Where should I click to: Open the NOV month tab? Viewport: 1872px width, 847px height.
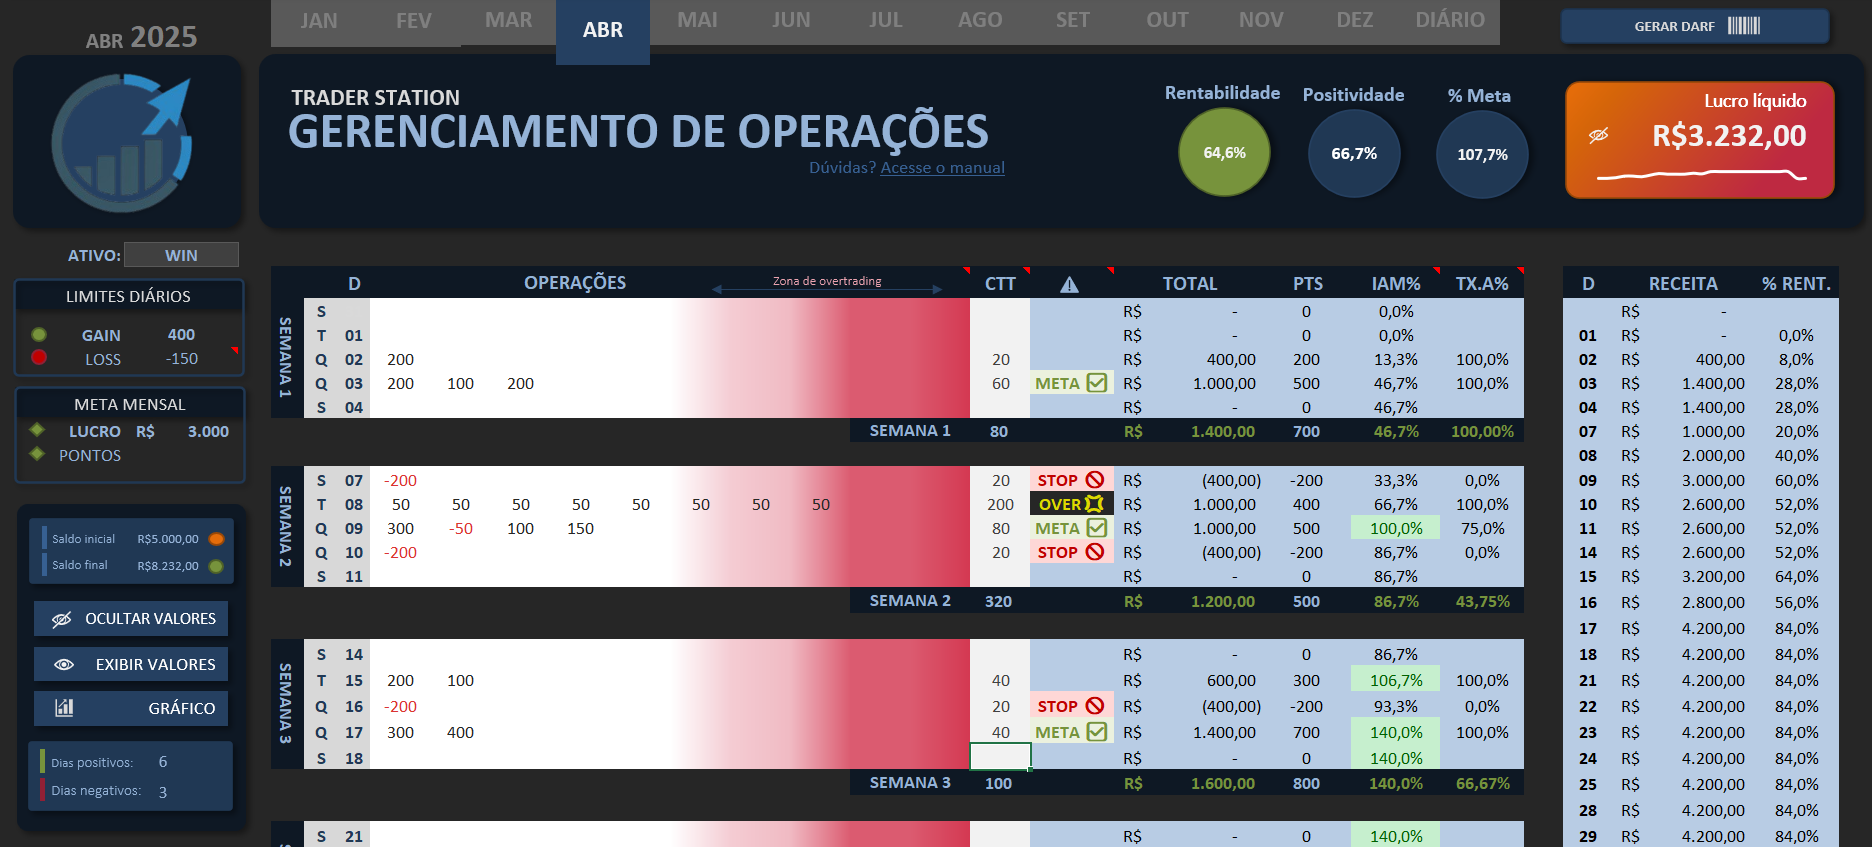pyautogui.click(x=1261, y=21)
